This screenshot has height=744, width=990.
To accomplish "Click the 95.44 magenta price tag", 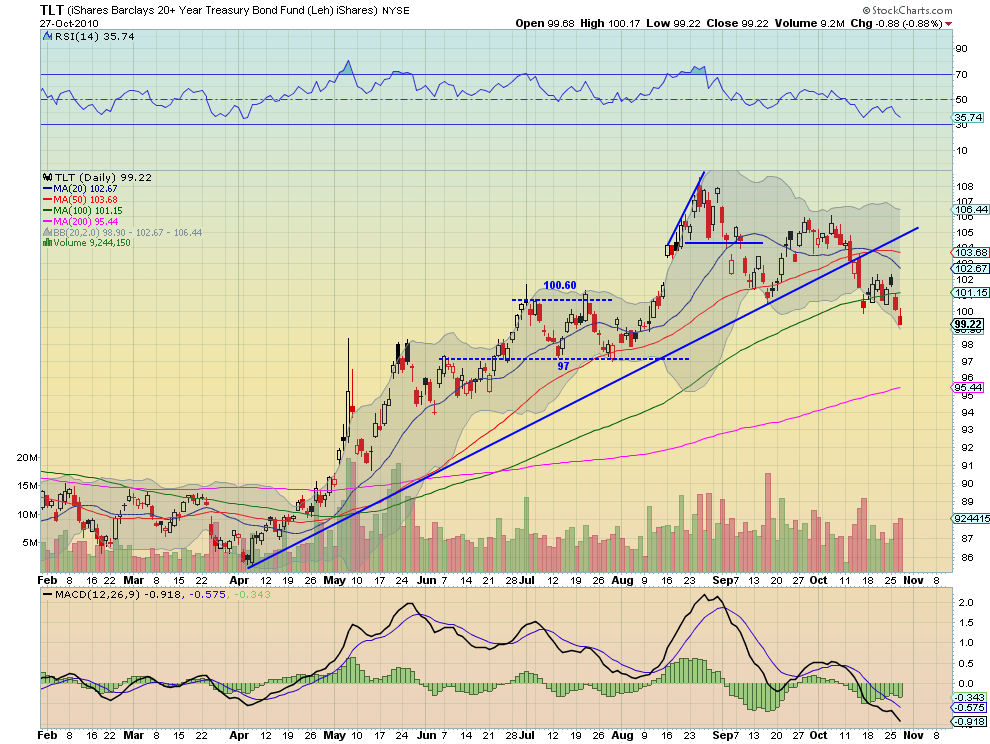I will pos(968,388).
